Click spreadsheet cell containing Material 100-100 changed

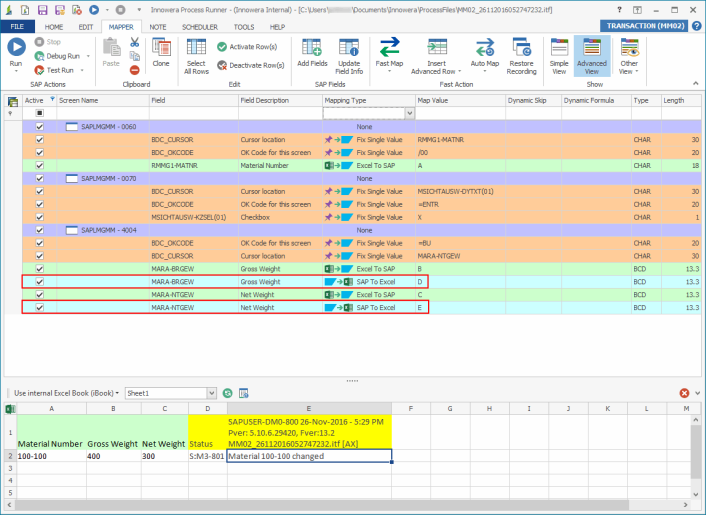pos(308,456)
